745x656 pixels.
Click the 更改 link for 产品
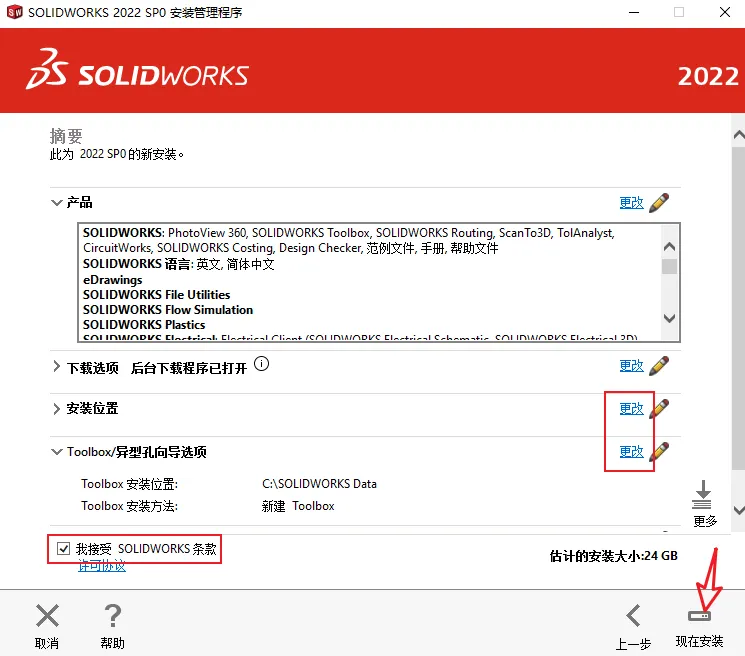tap(631, 203)
